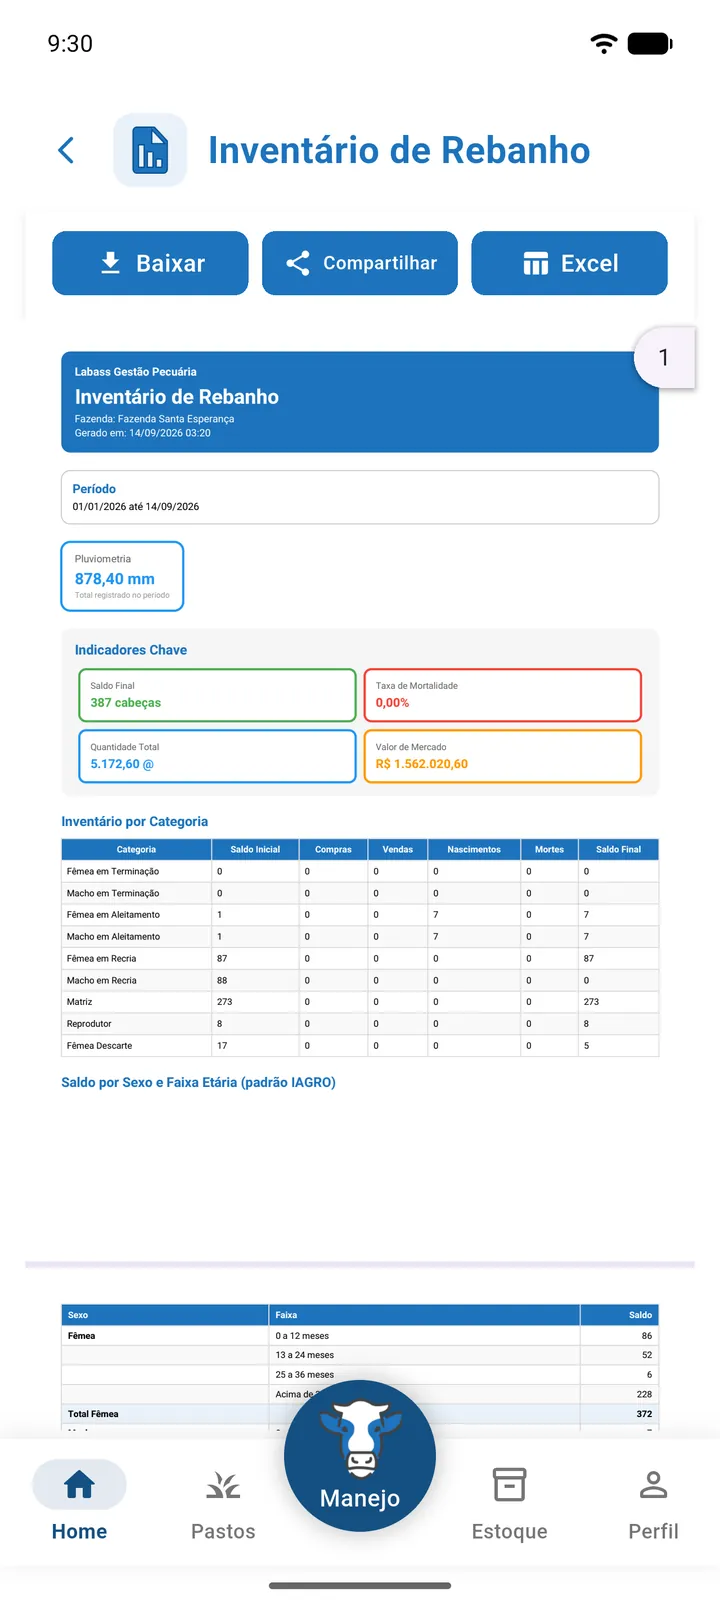Tap Quantidade Total 5.172,60 @ card
Image resolution: width=720 pixels, height=1606 pixels.
tap(217, 756)
